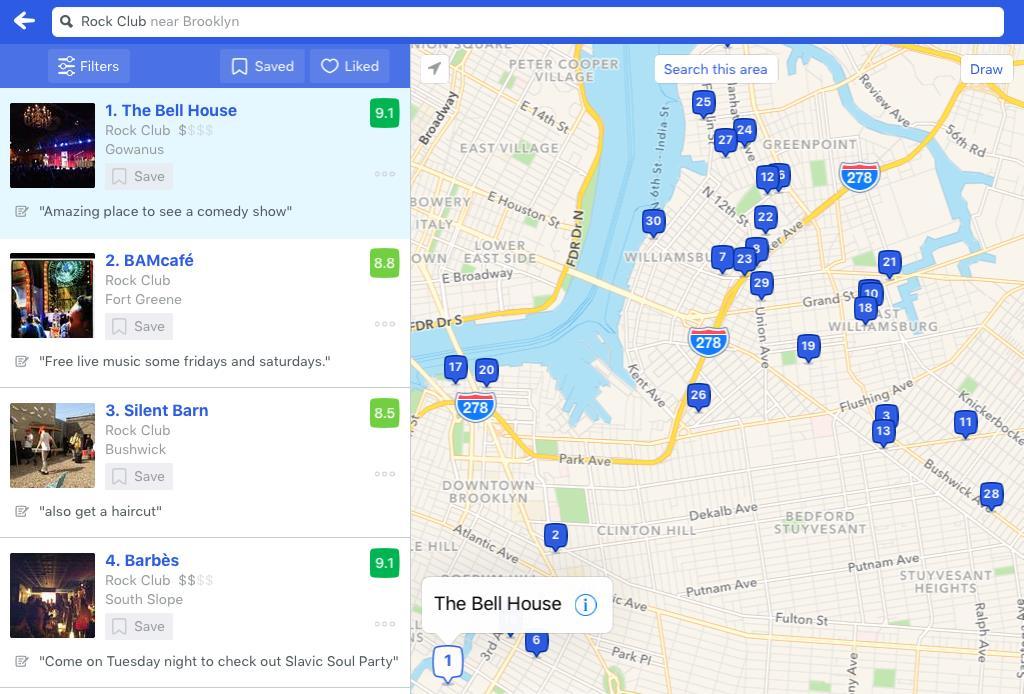This screenshot has width=1024, height=694.
Task: Click the BAMcafé 8.8 rating badge
Action: click(385, 263)
